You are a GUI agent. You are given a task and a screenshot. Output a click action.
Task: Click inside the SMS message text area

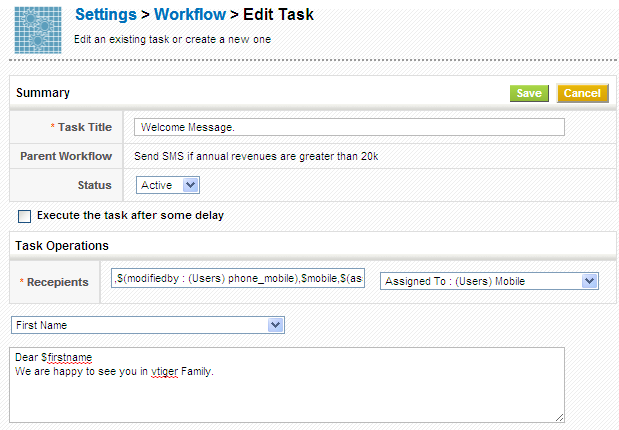[287, 384]
